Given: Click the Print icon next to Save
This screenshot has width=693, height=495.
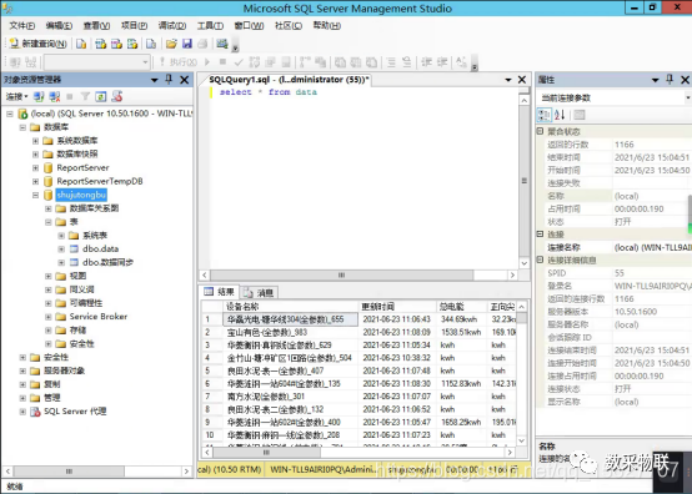Looking at the screenshot, I should pos(202,44).
